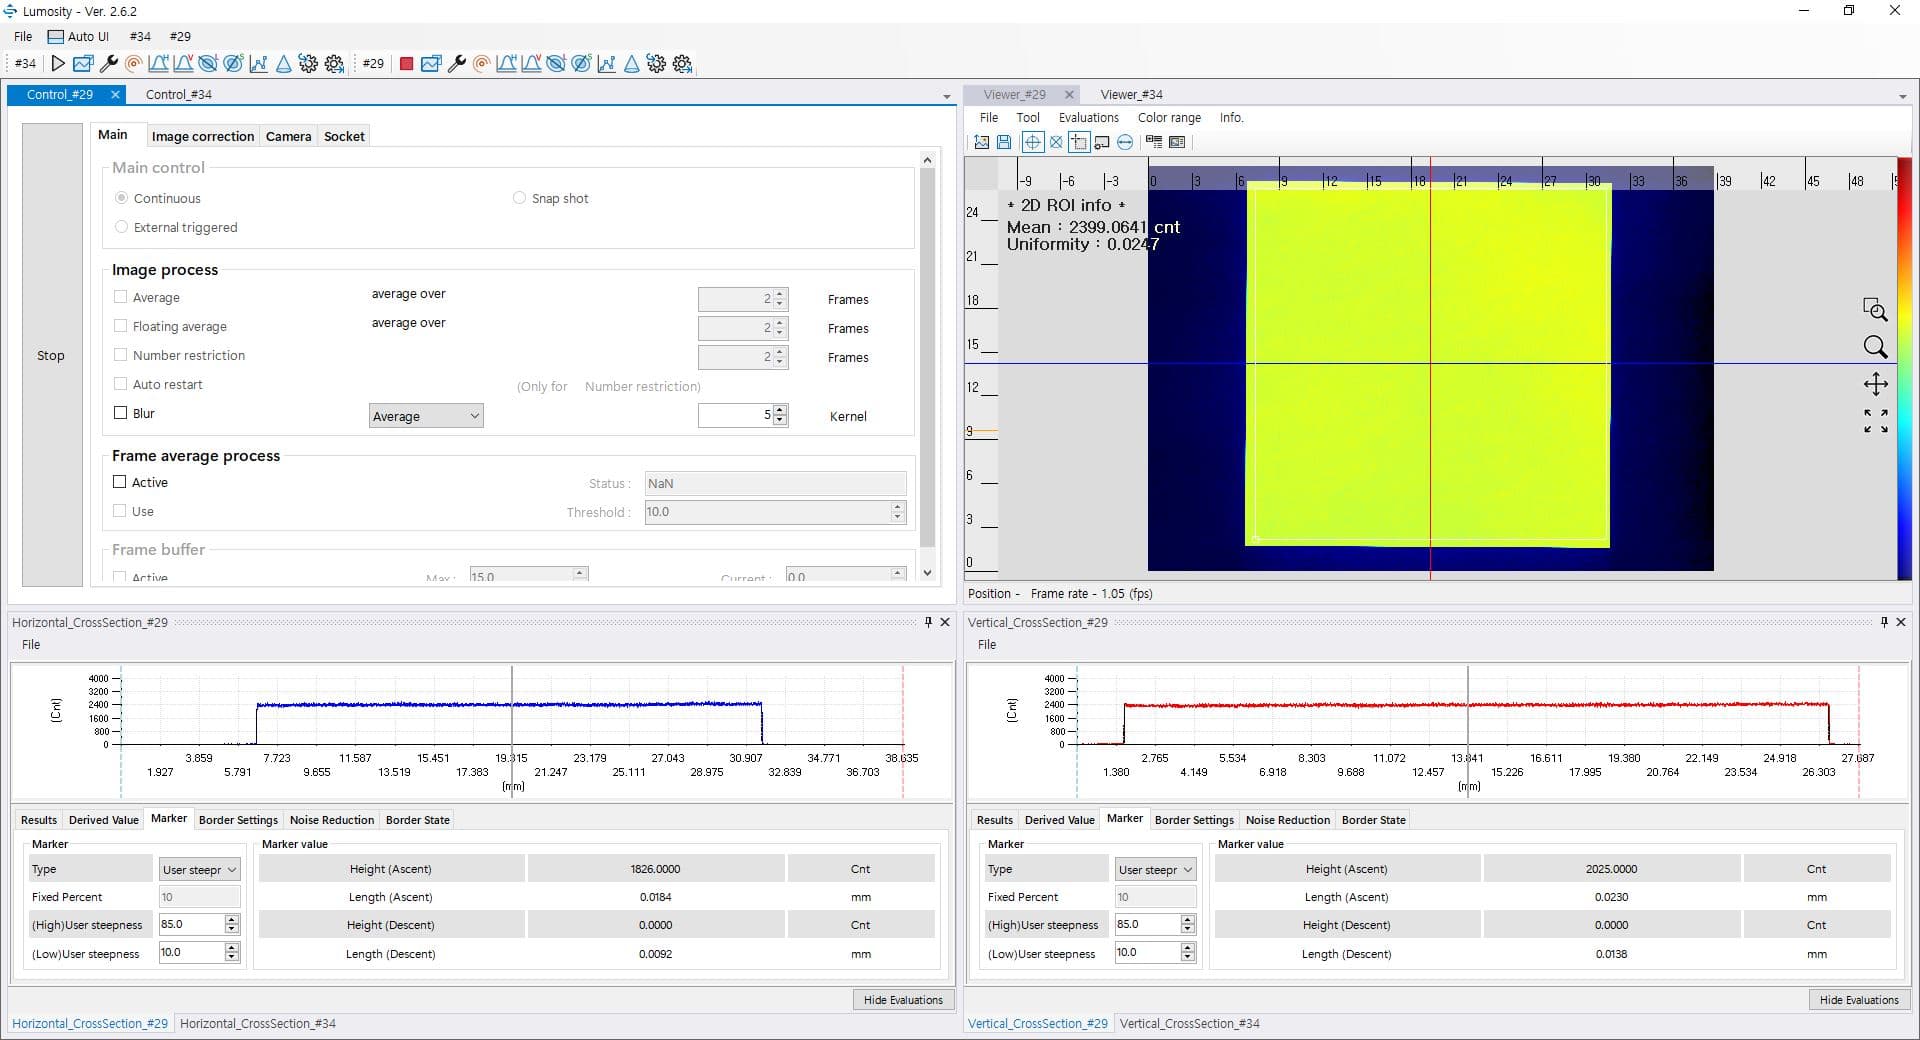
Task: Select External triggered radio option
Action: tap(122, 227)
